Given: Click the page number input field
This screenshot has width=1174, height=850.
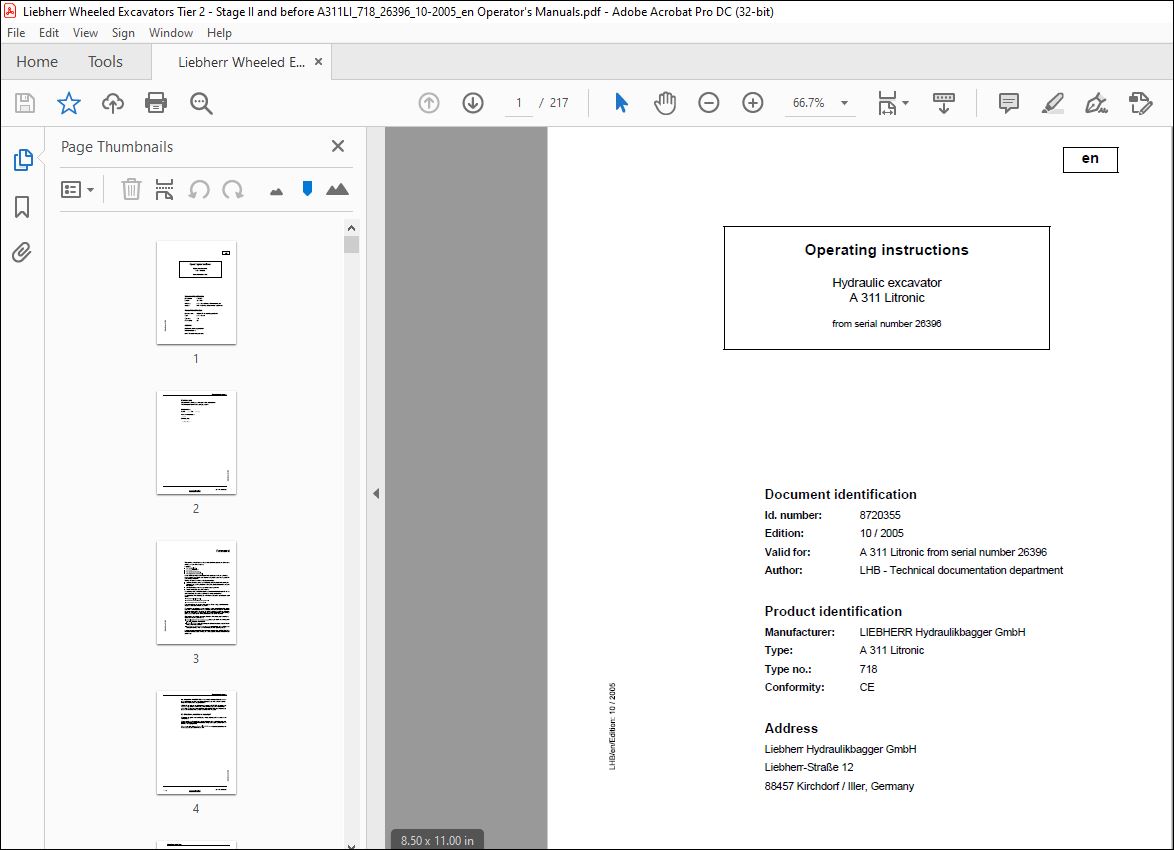Looking at the screenshot, I should point(518,103).
